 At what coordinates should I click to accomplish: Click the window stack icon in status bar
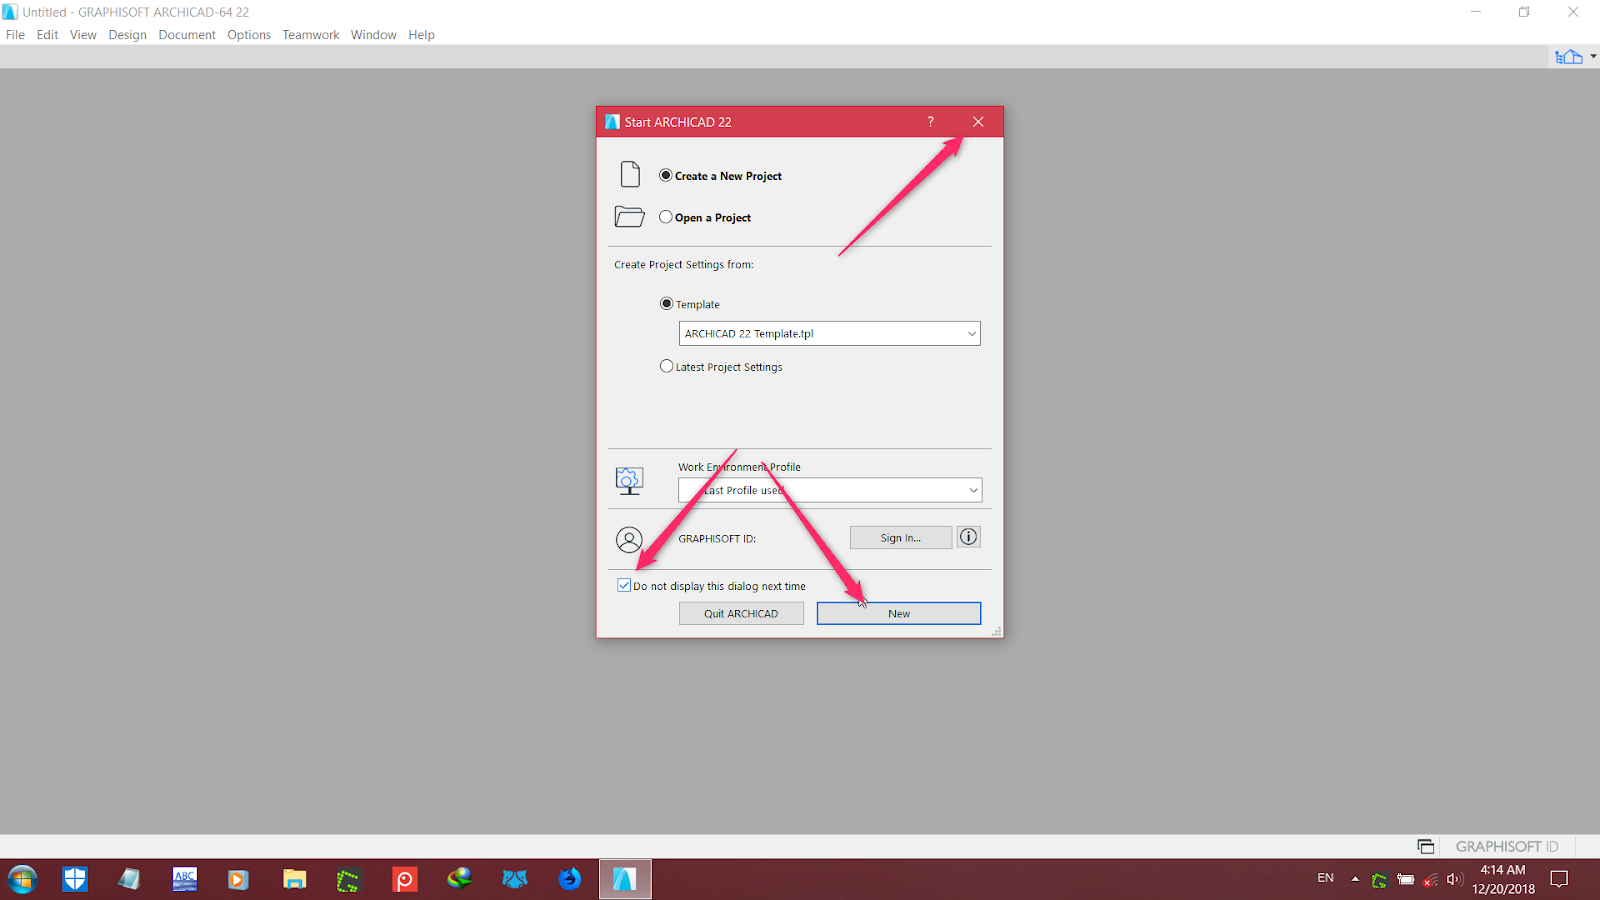pos(1426,847)
